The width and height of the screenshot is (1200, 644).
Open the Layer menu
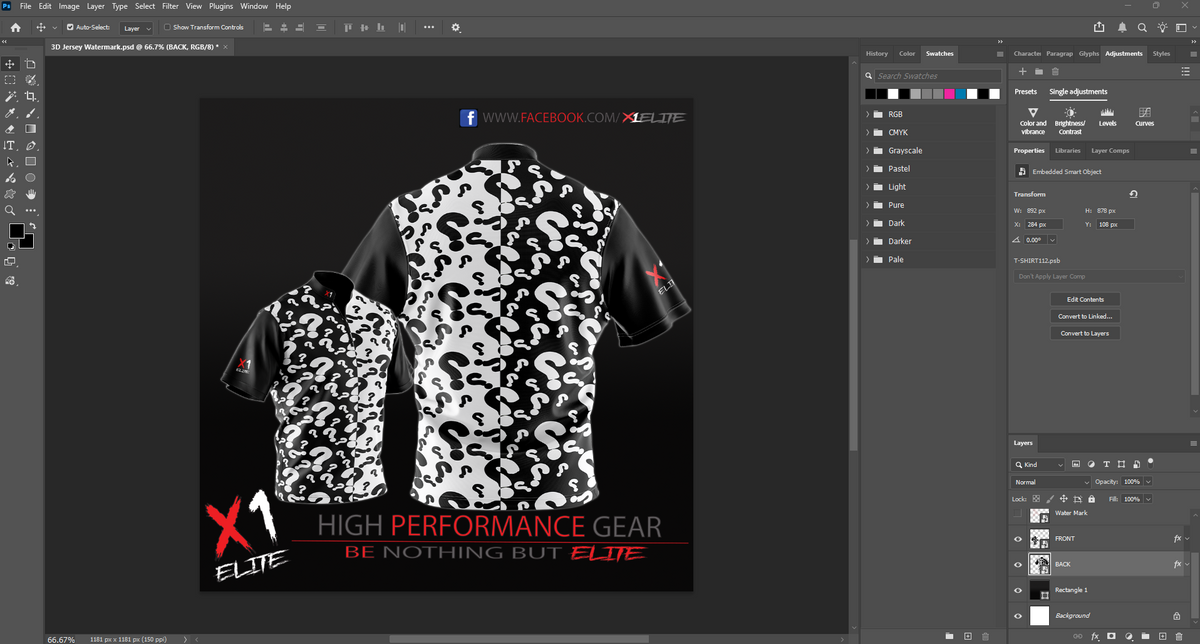pyautogui.click(x=95, y=6)
